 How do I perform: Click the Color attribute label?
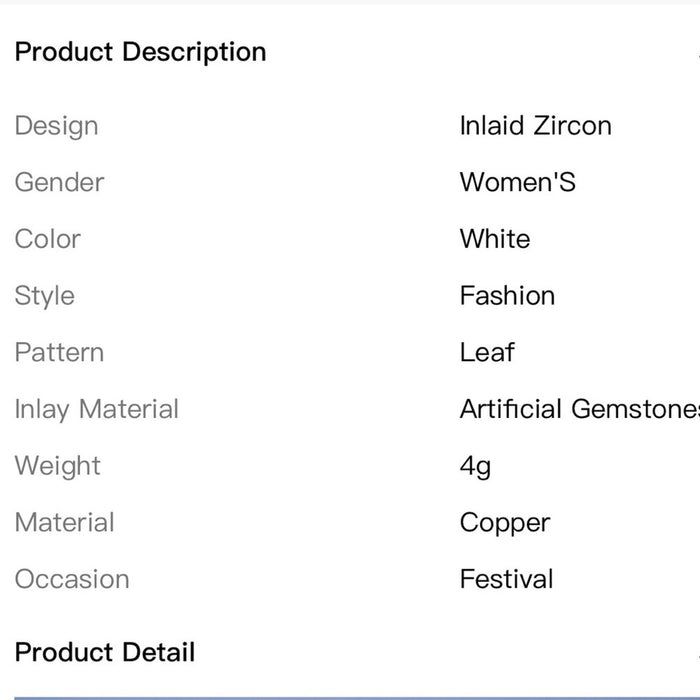click(47, 239)
